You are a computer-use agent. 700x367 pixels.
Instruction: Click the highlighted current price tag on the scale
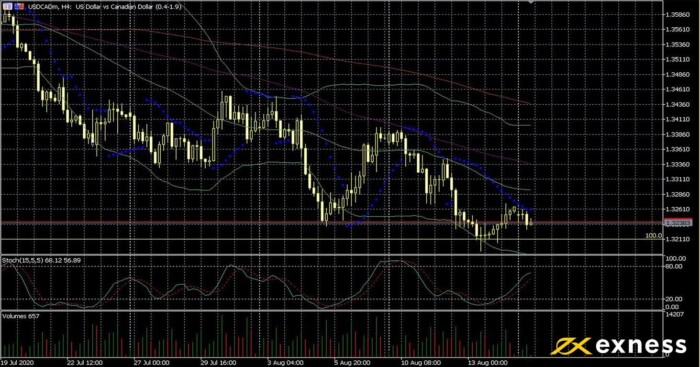[x=679, y=222]
